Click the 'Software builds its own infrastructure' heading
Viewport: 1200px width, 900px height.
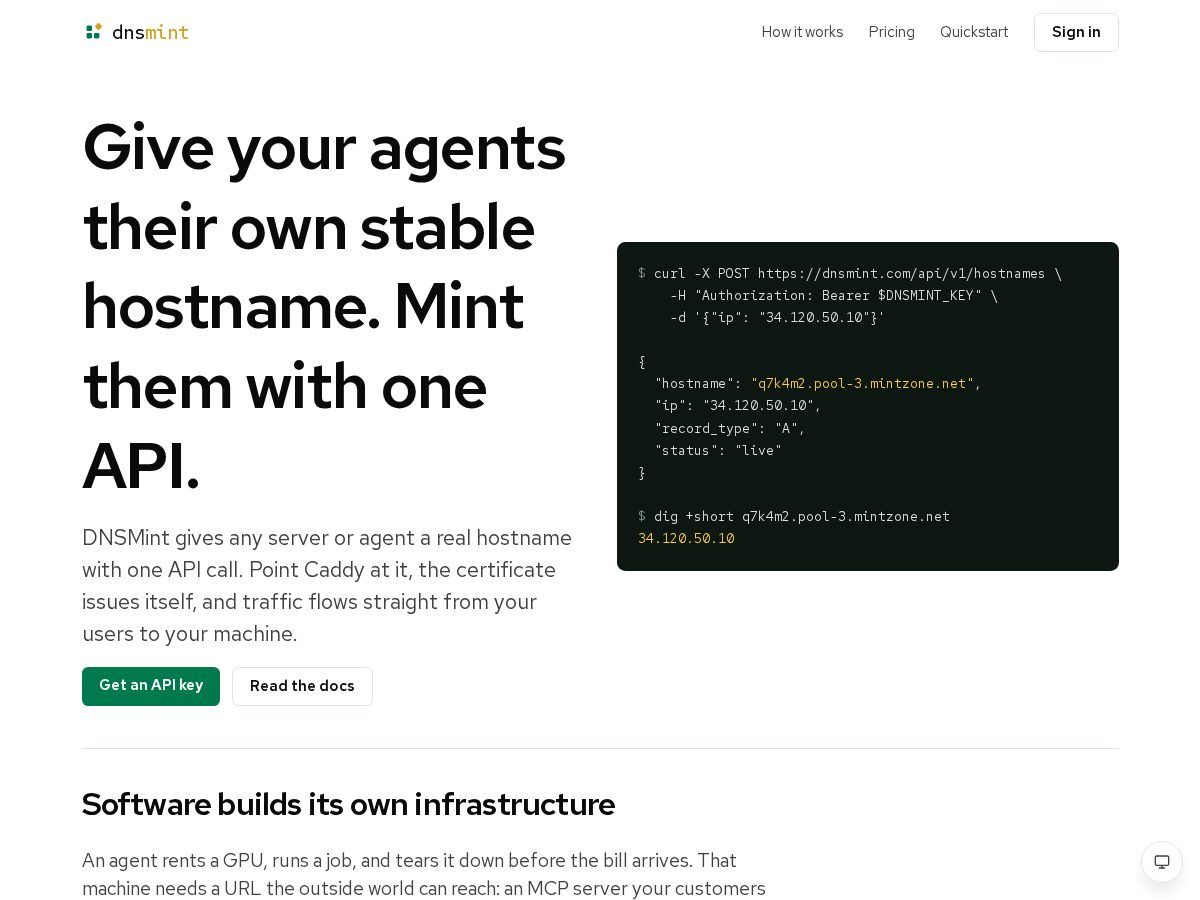point(348,804)
